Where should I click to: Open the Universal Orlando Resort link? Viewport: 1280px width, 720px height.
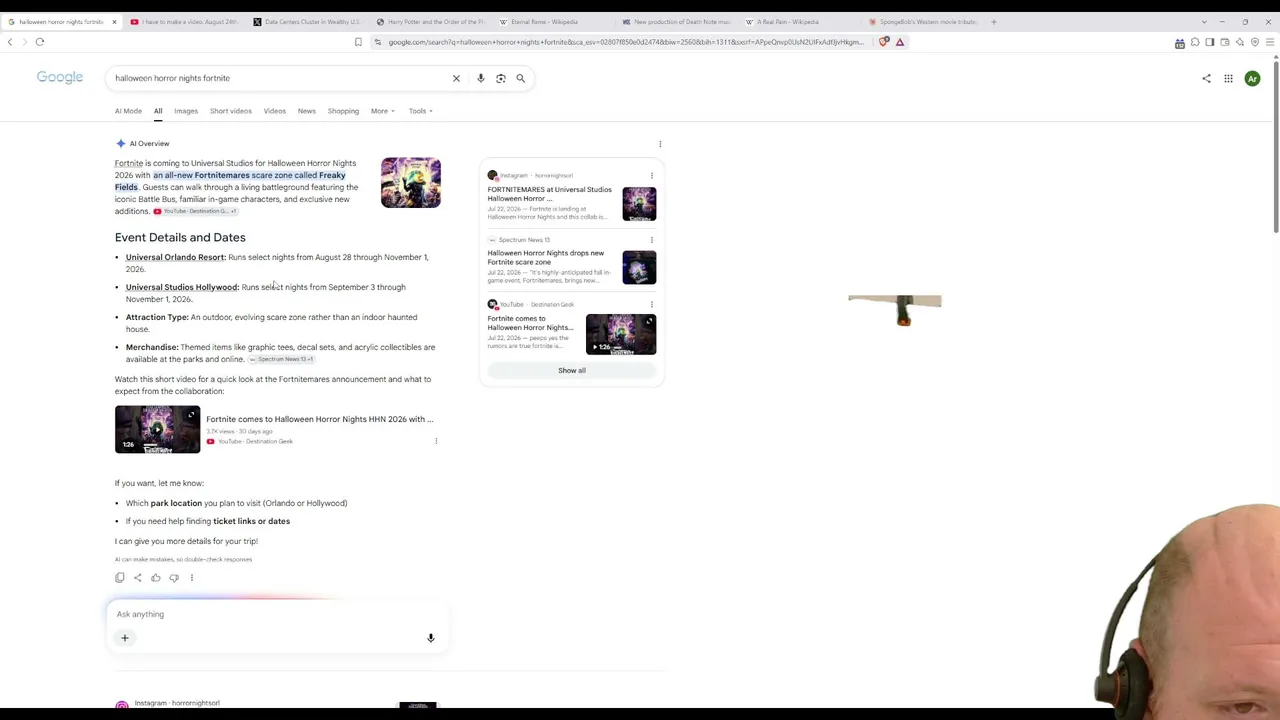click(175, 257)
